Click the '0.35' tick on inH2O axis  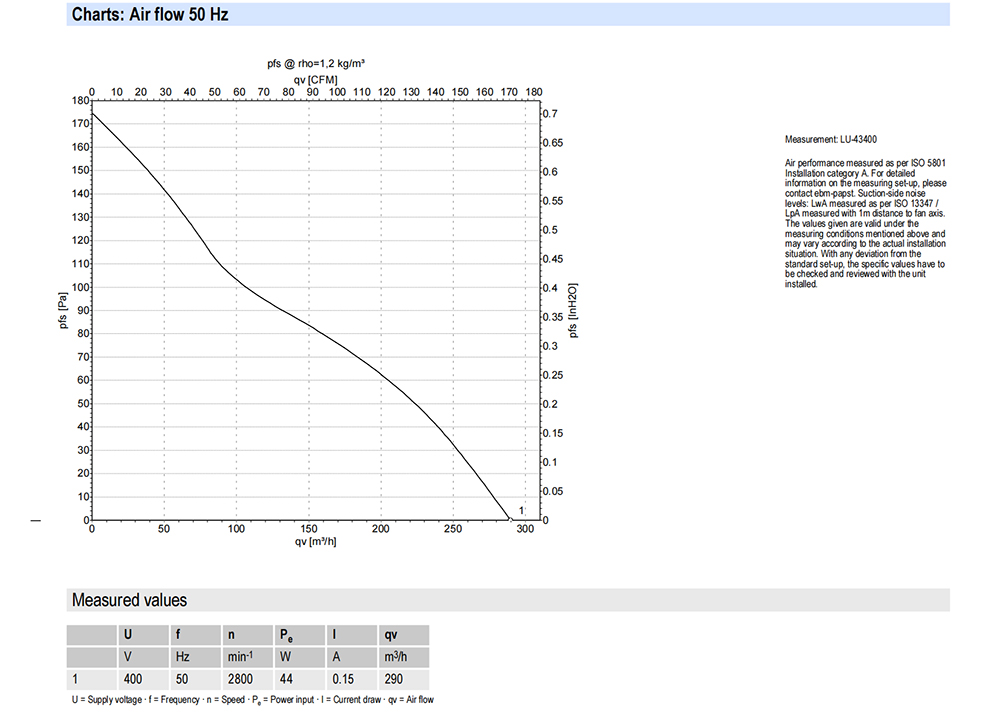click(553, 317)
